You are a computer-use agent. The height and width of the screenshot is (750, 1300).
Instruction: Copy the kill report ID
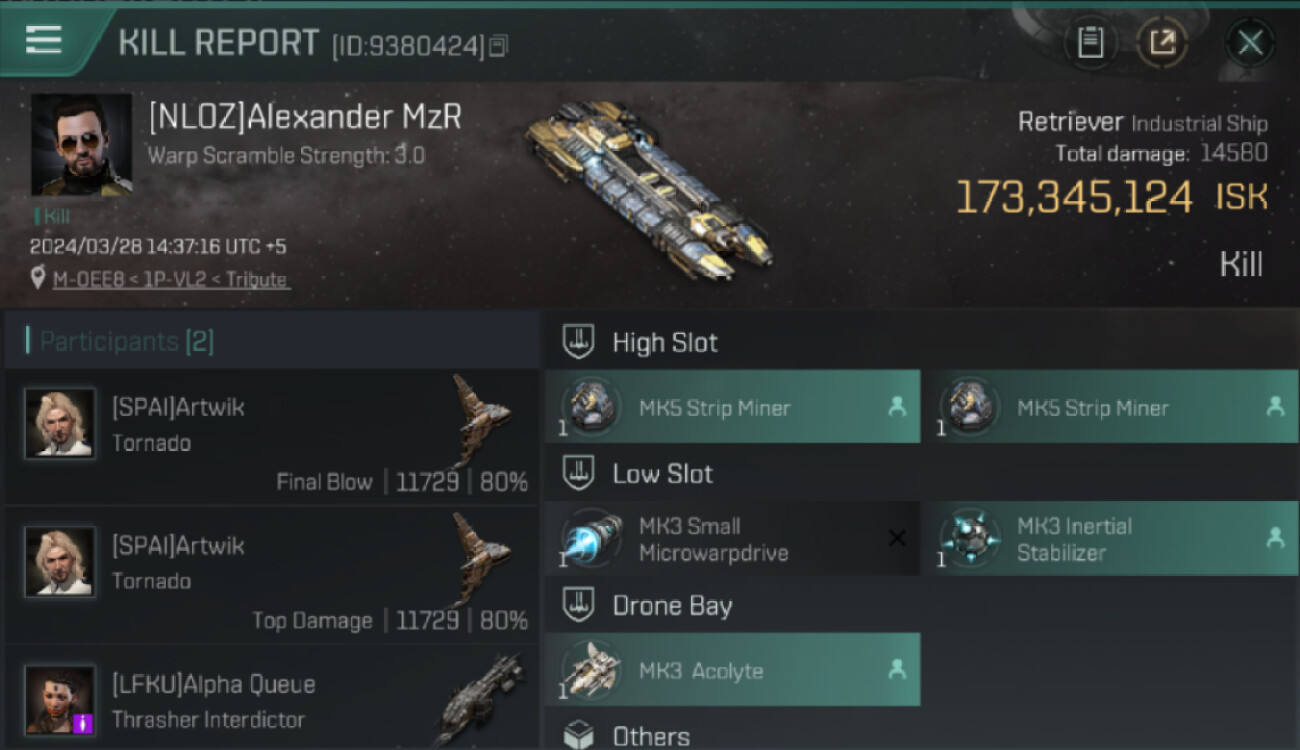click(498, 45)
